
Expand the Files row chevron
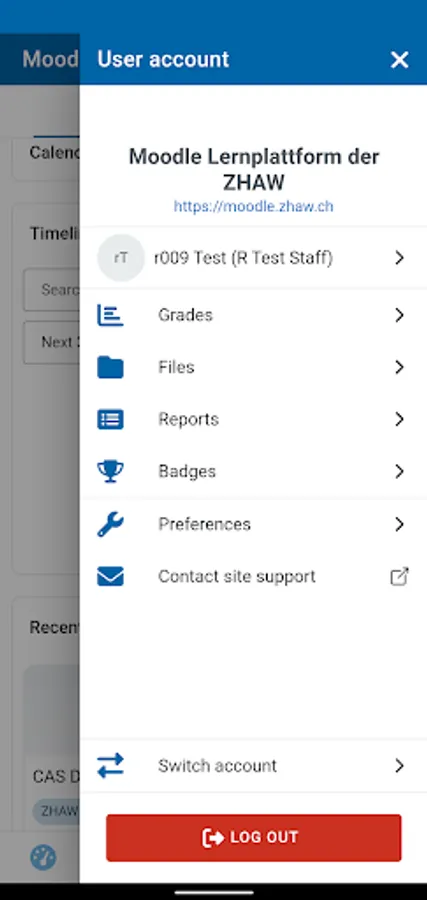(x=399, y=367)
